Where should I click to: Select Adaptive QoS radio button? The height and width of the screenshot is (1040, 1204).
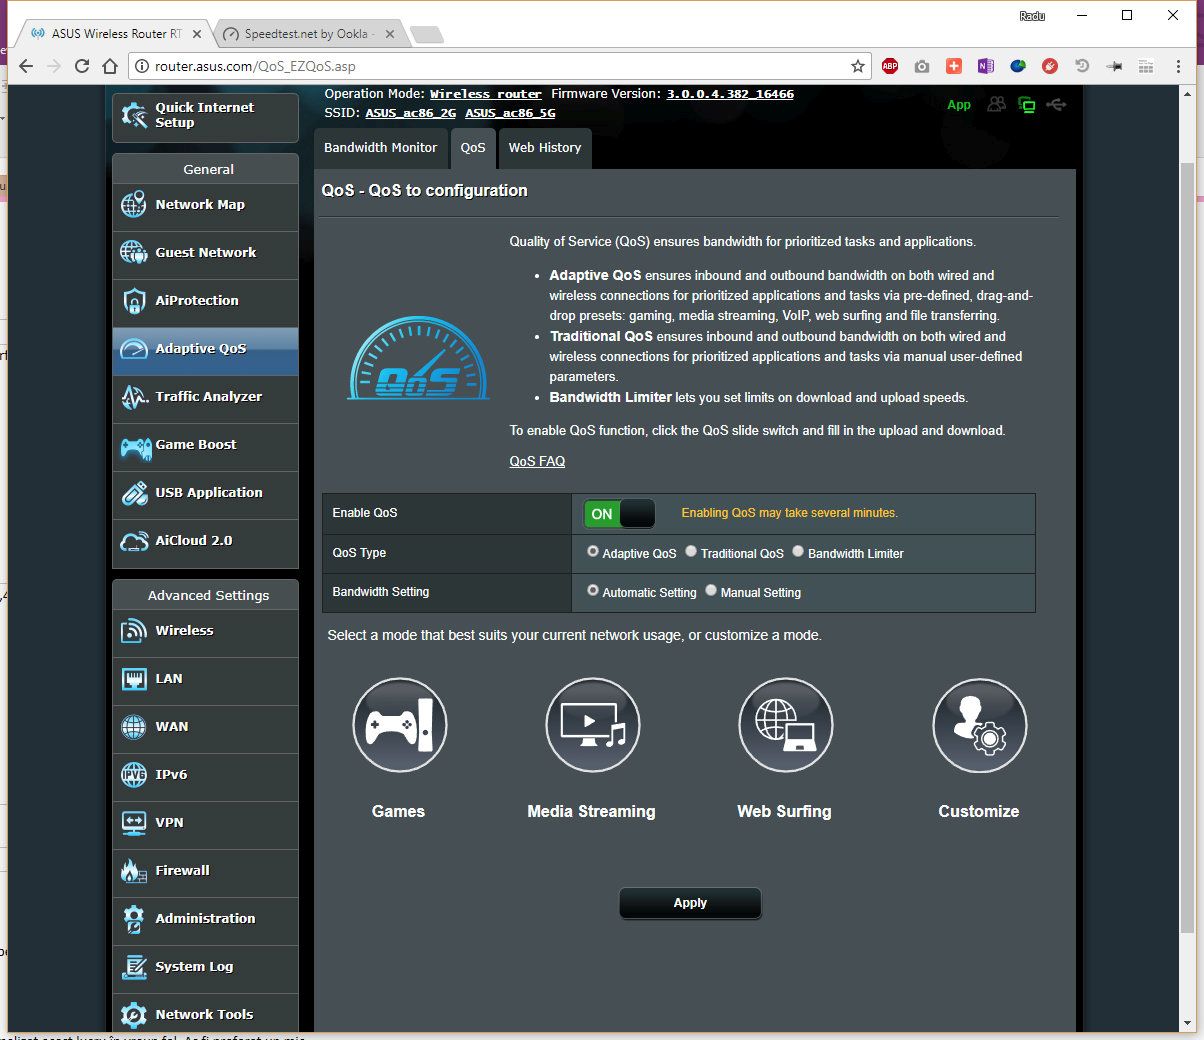pyautogui.click(x=593, y=551)
